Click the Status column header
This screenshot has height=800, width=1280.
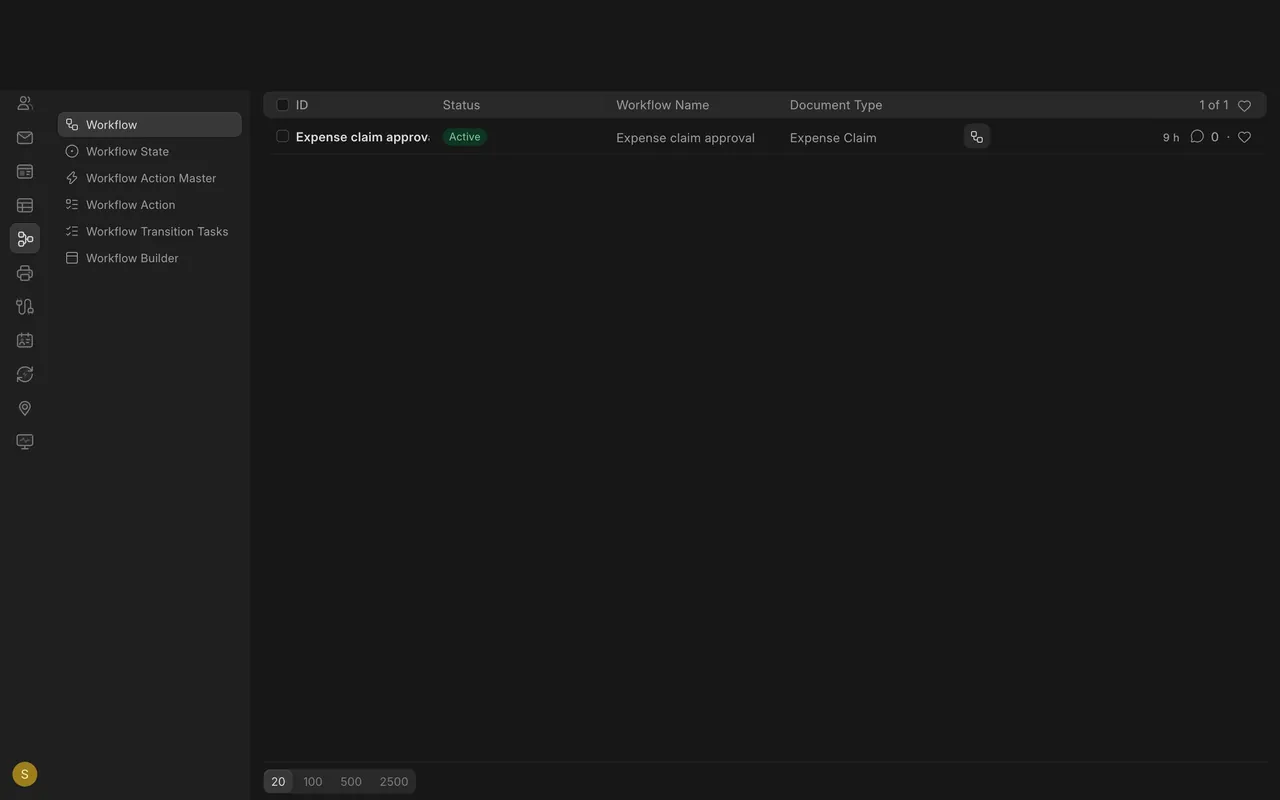pyautogui.click(x=461, y=105)
